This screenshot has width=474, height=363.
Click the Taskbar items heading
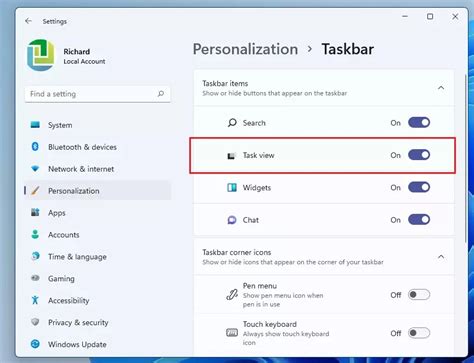[225, 83]
